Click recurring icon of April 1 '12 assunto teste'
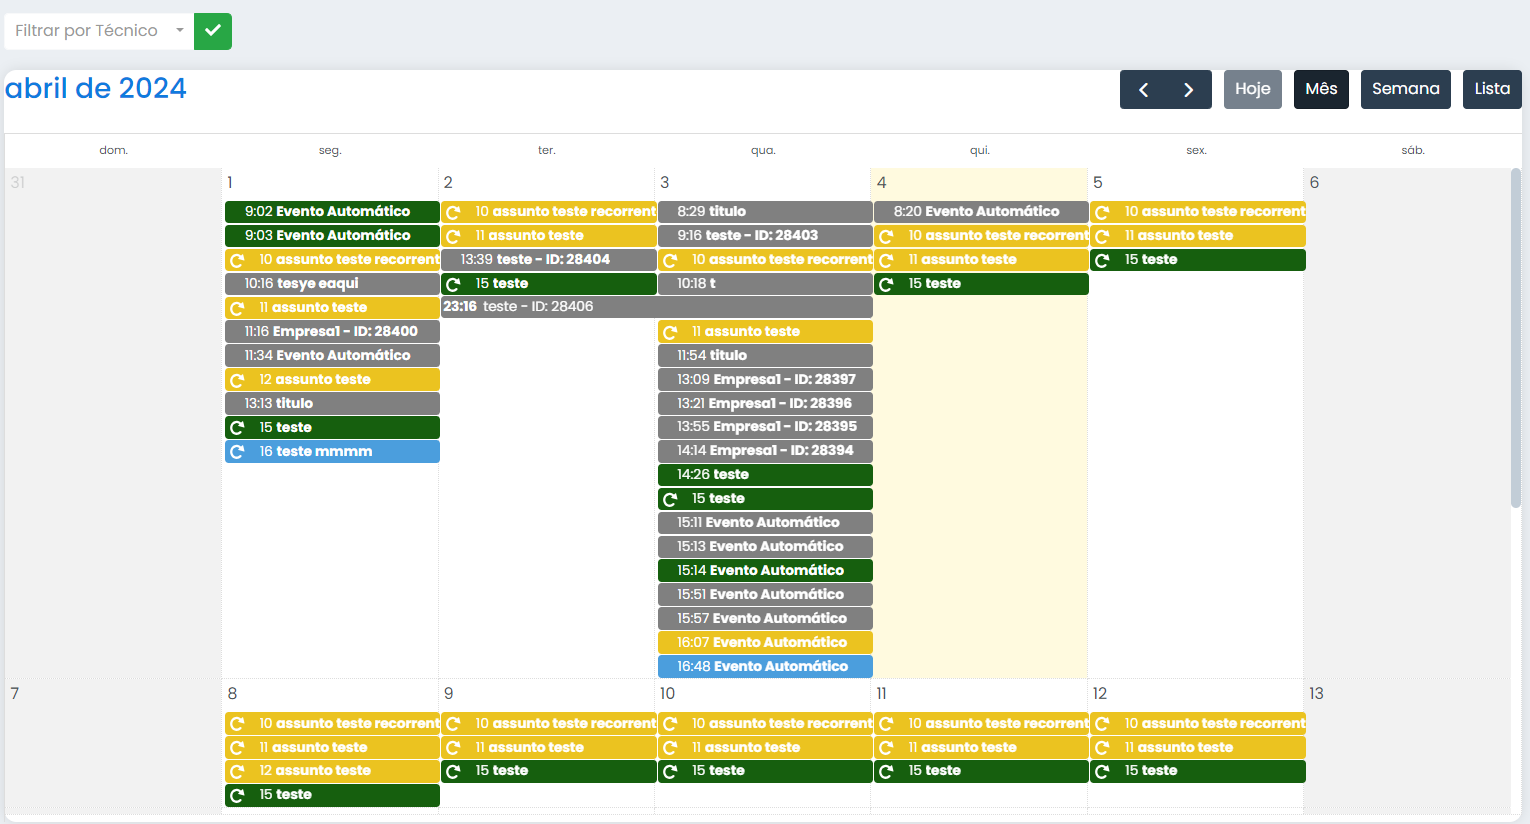 [237, 380]
